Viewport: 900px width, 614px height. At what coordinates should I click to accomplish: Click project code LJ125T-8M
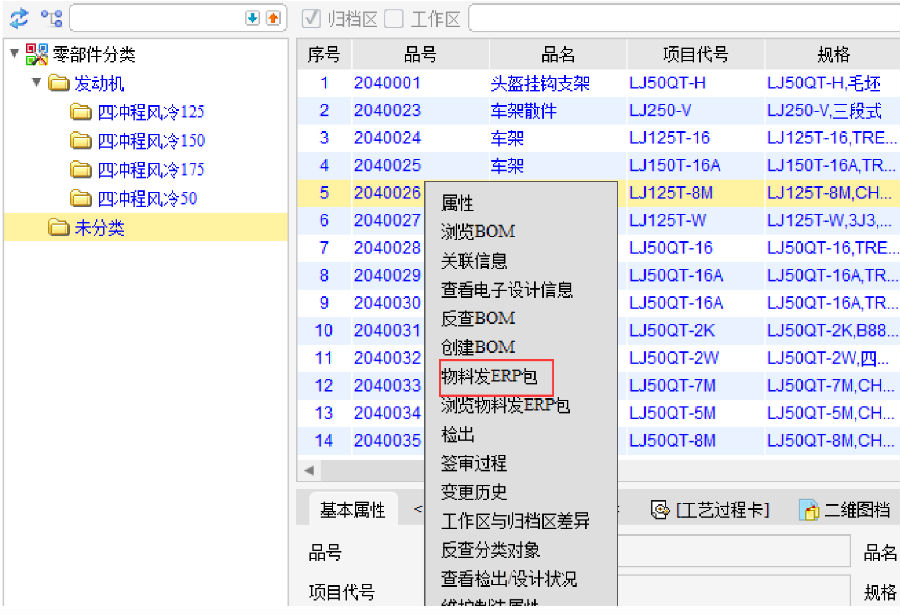671,193
